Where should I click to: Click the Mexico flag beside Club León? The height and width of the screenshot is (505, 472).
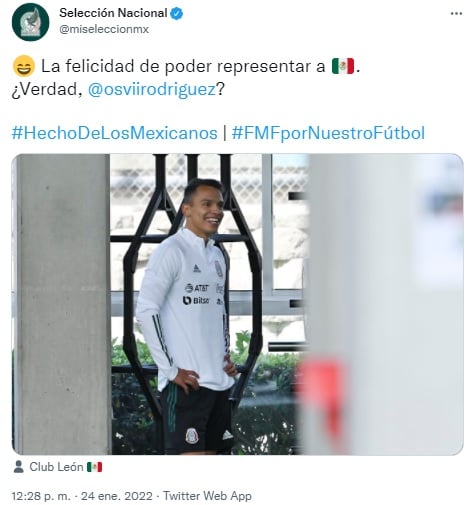[94, 467]
